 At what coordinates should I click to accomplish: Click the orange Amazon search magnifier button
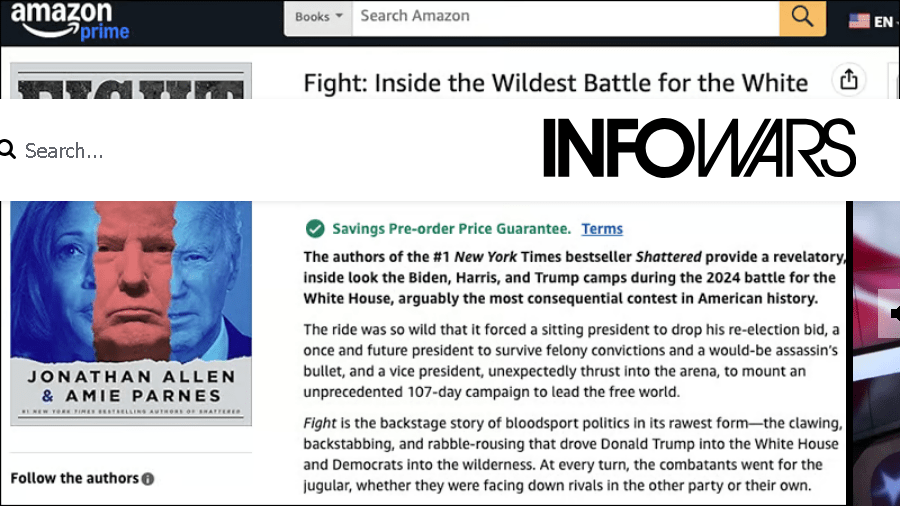[802, 17]
